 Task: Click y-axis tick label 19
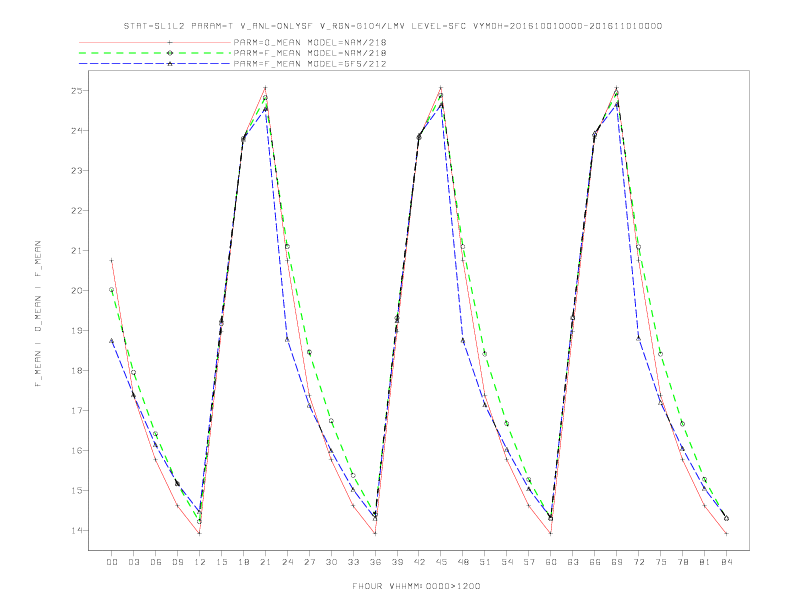77,331
